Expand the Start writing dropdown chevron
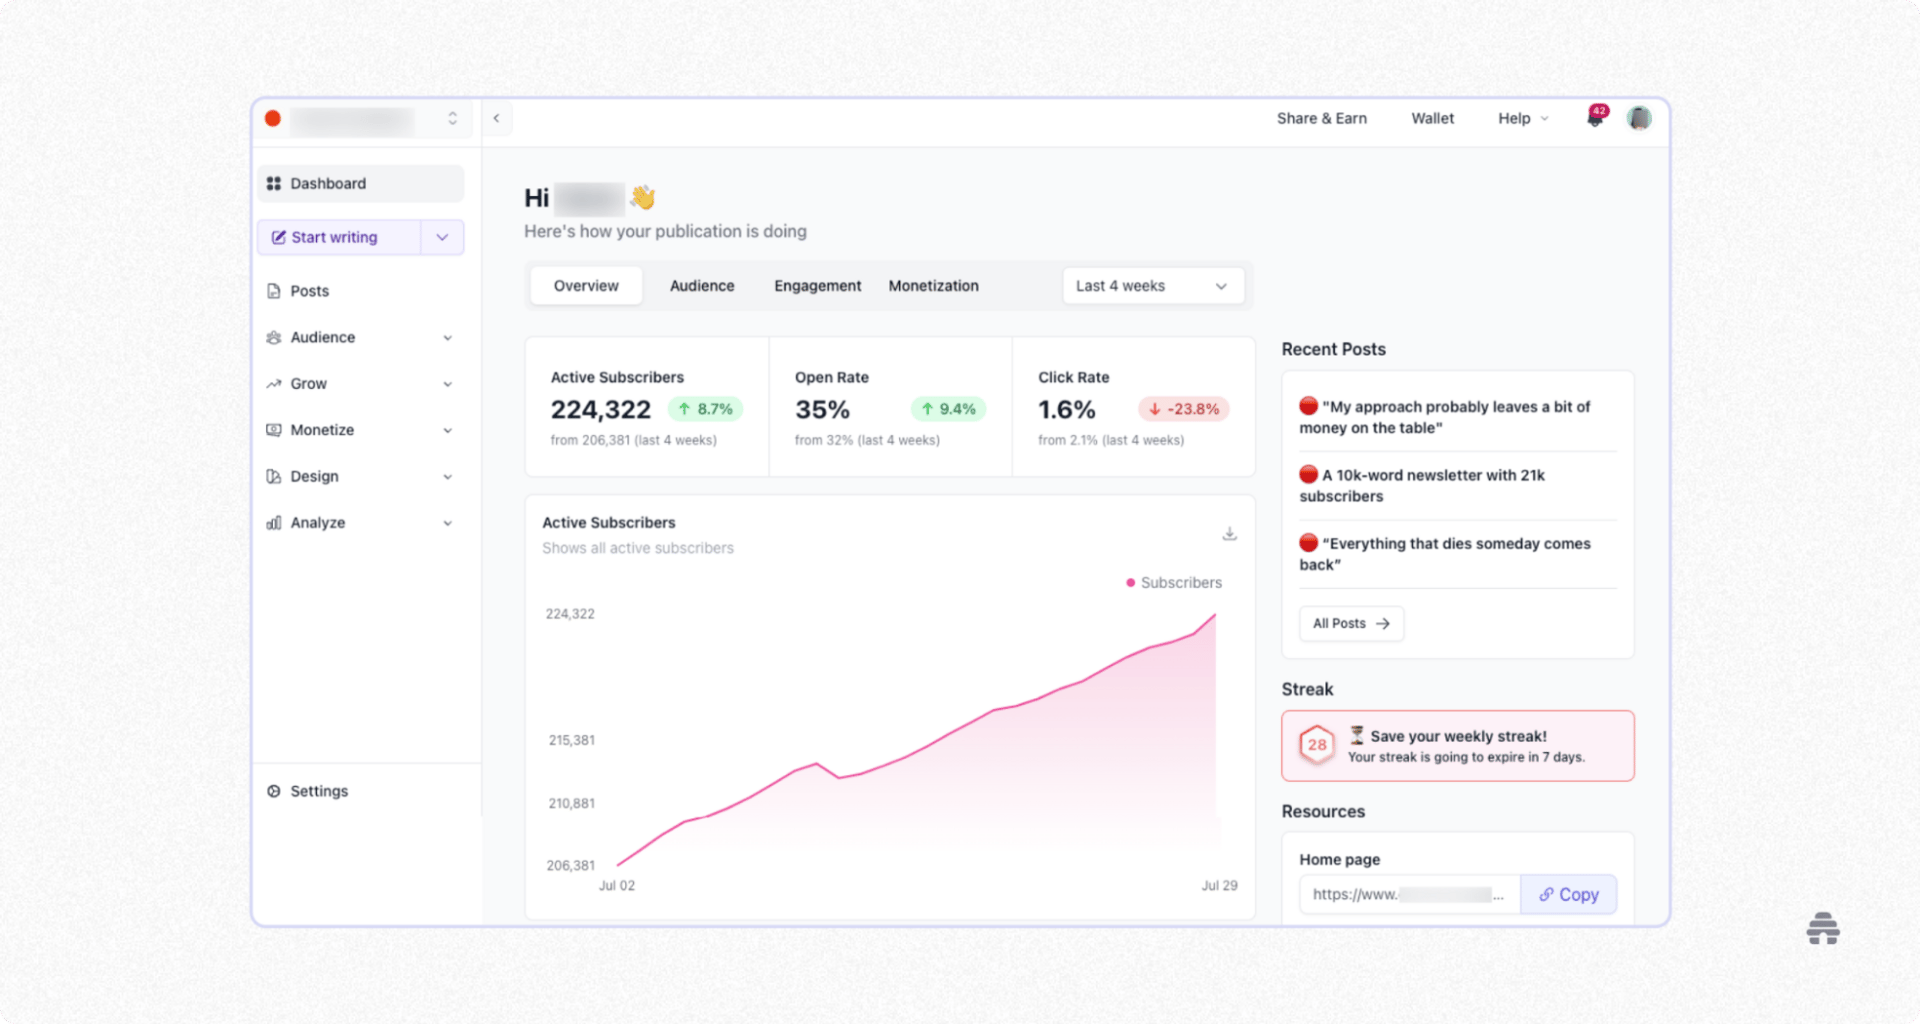Viewport: 1920px width, 1024px height. coord(442,237)
